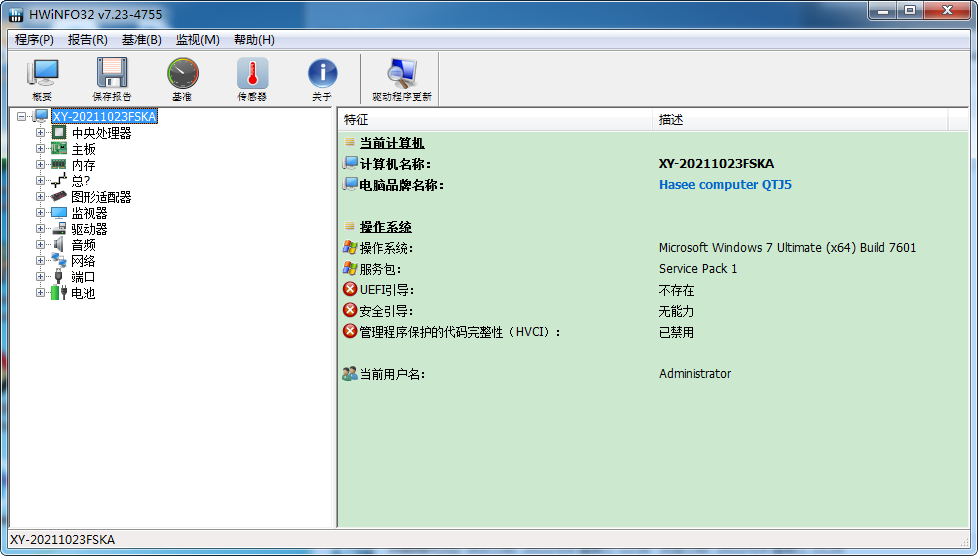This screenshot has height=556, width=978.
Task: Expand the 主板 tree node
Action: (40, 149)
